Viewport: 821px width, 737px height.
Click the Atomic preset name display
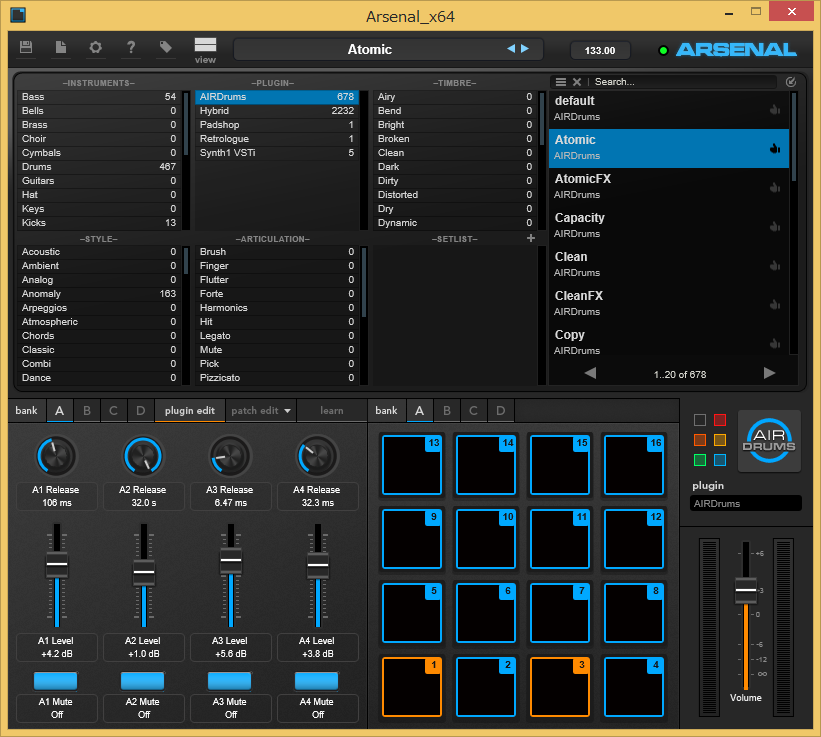370,49
